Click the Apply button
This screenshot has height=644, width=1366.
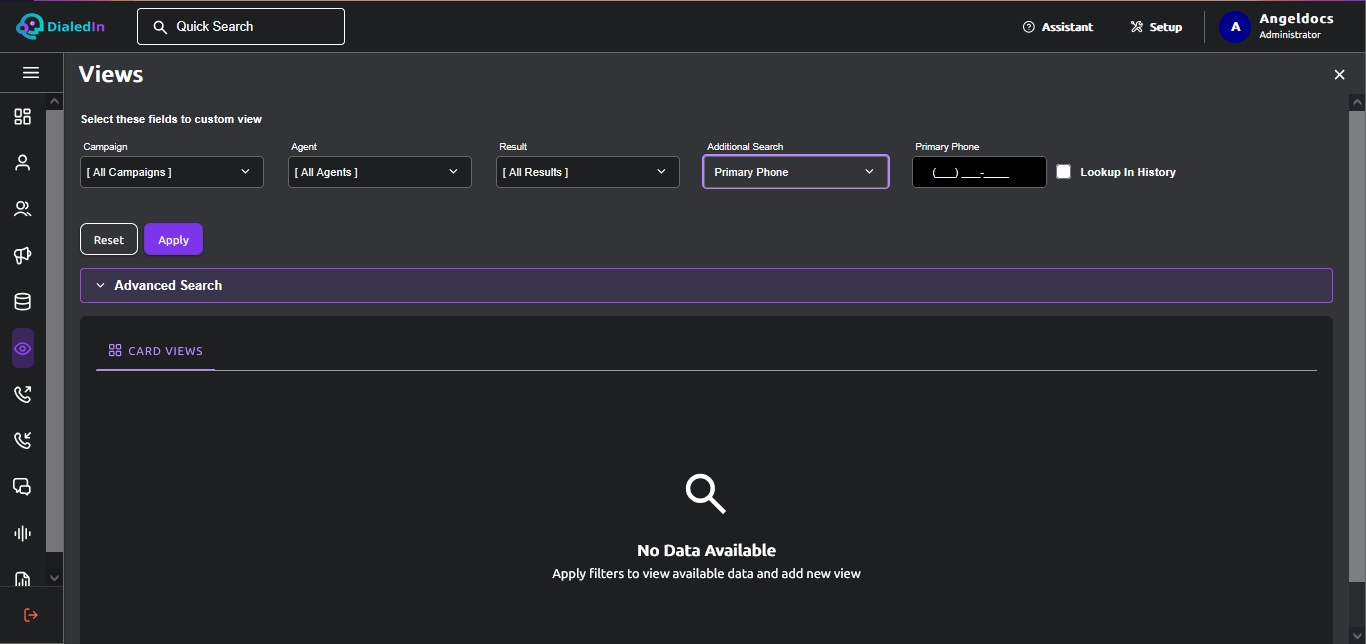[x=173, y=240]
